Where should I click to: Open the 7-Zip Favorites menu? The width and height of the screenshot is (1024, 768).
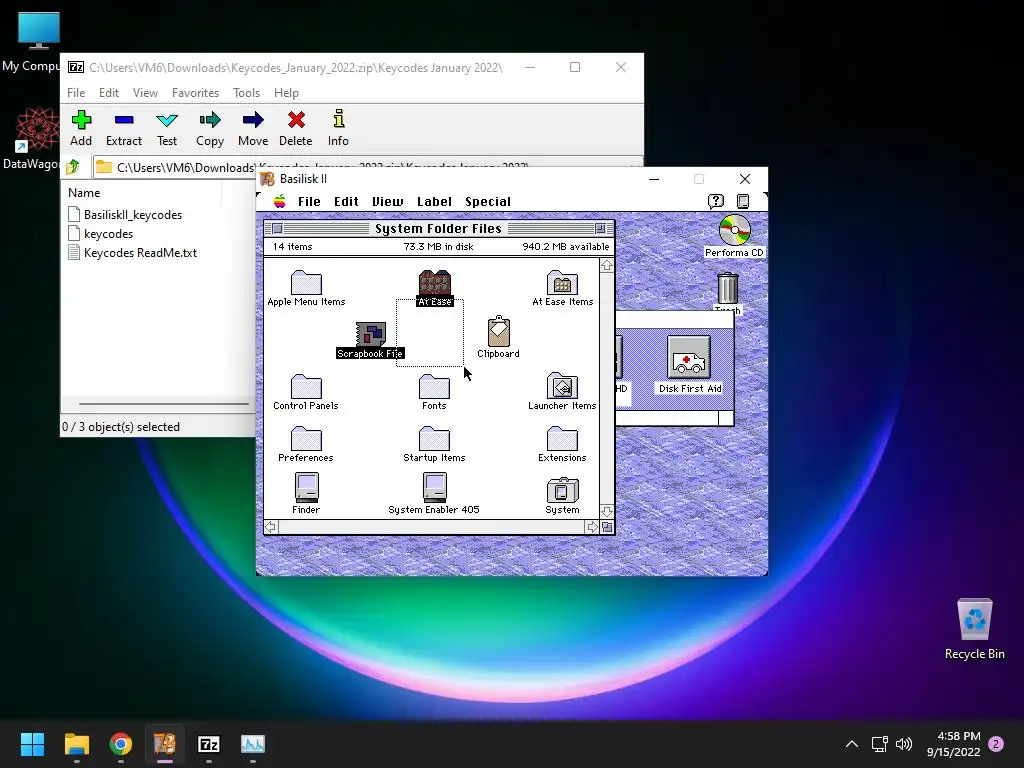click(x=195, y=93)
